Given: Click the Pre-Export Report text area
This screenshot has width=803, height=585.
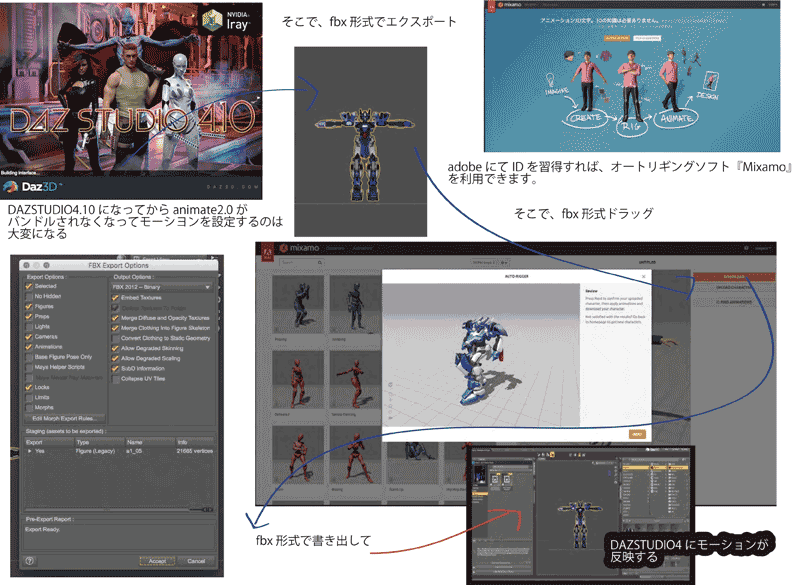Looking at the screenshot, I should click(119, 536).
